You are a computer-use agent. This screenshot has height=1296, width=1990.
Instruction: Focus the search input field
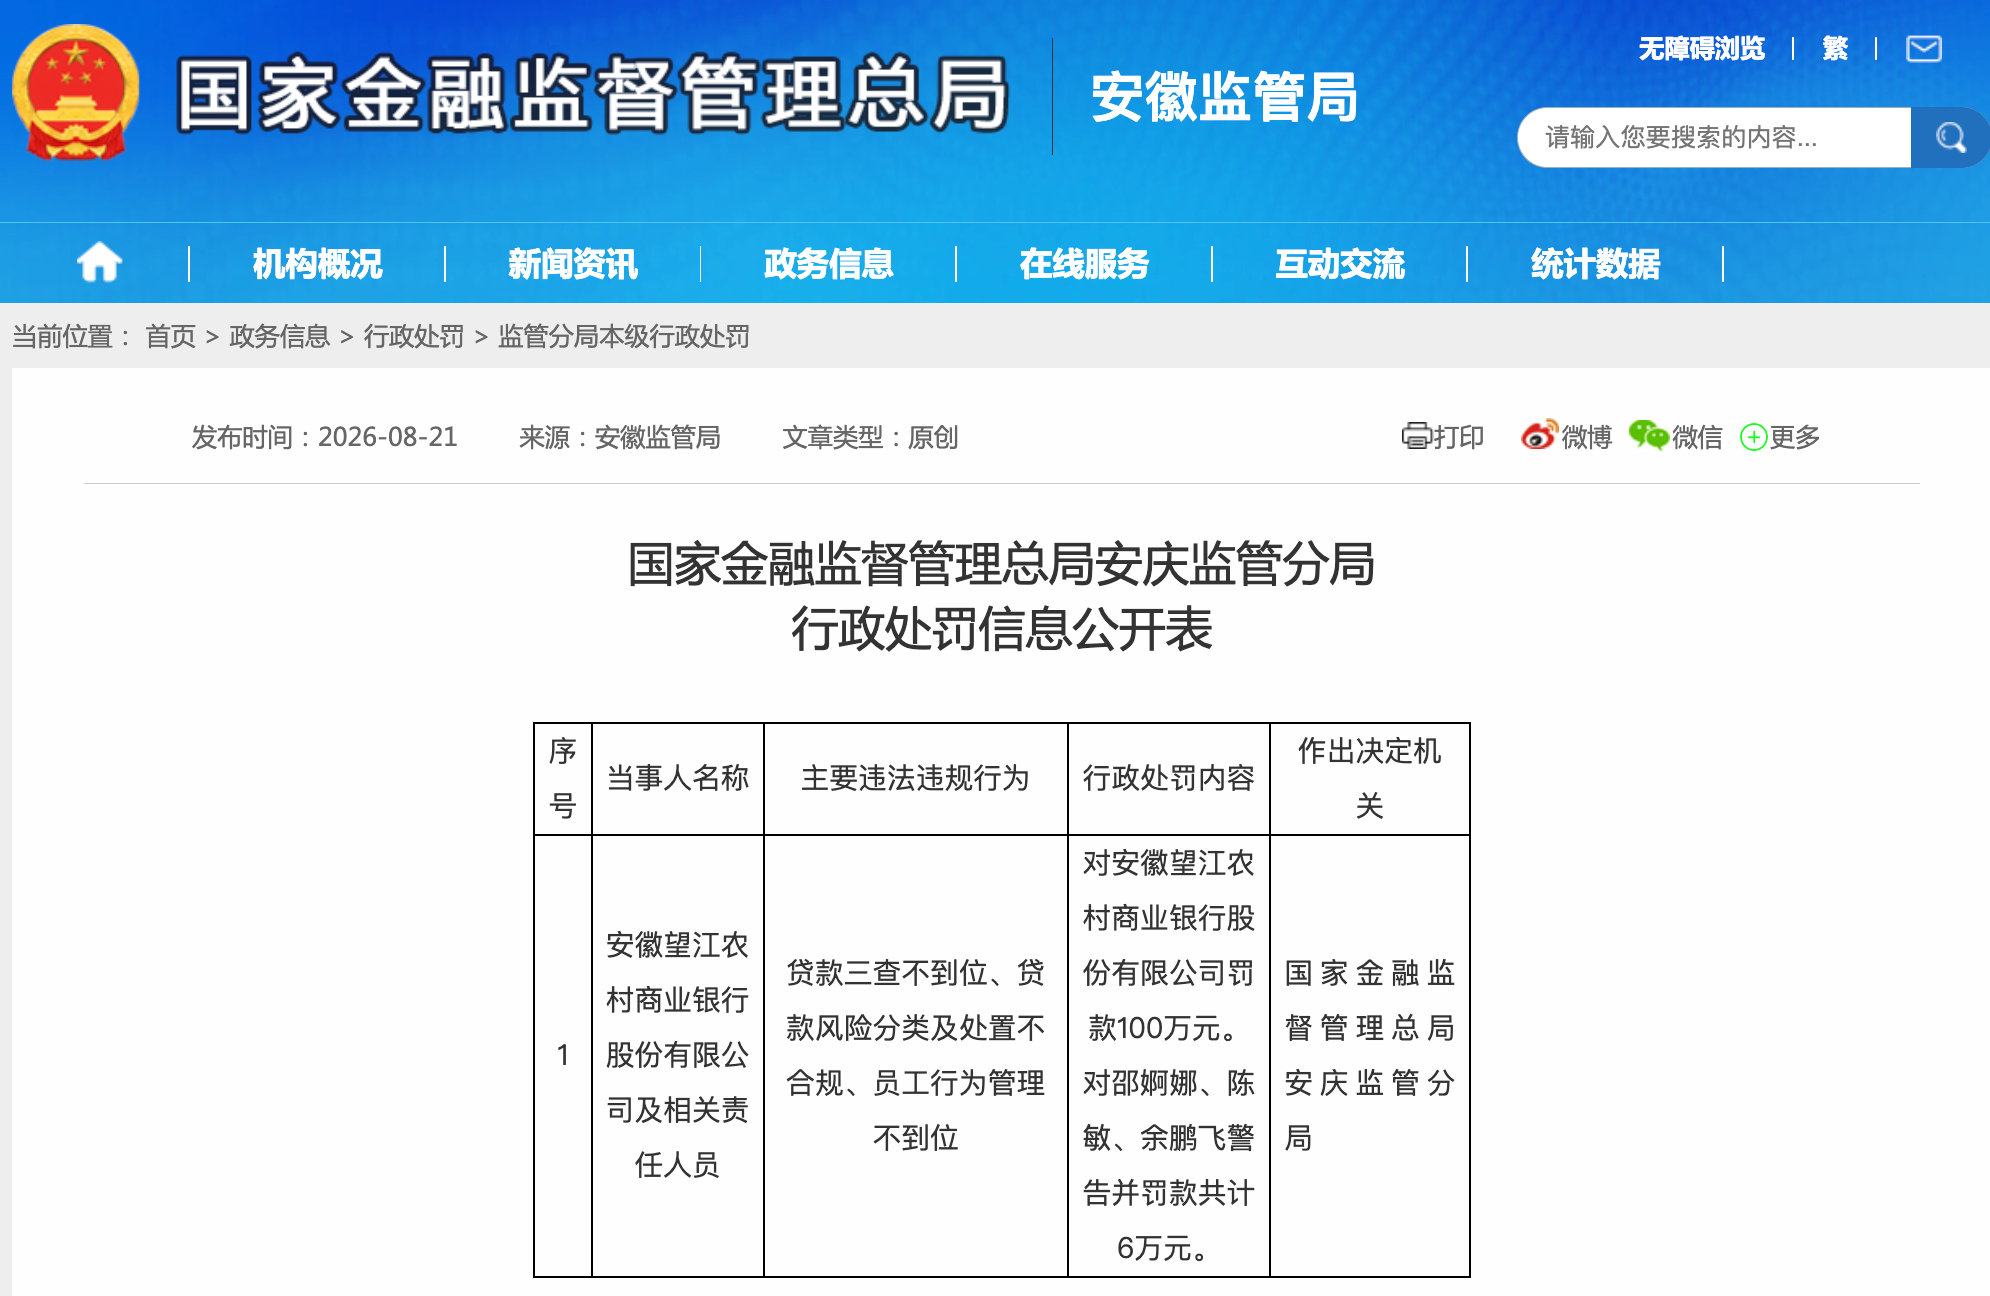click(1713, 137)
